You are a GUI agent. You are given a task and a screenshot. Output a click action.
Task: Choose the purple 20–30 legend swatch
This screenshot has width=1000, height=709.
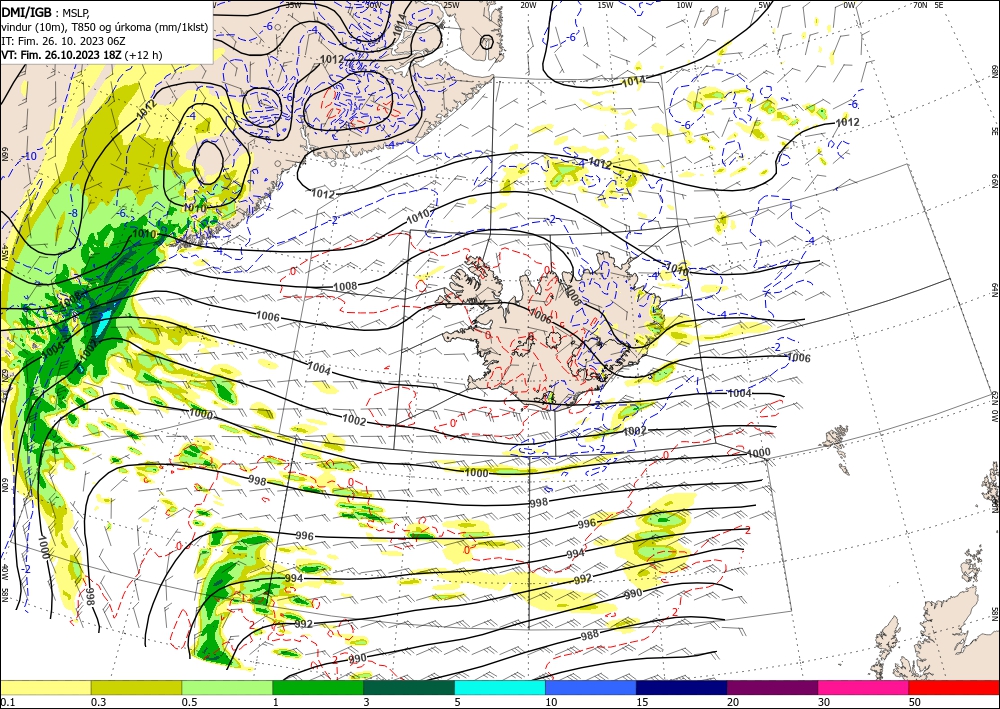(x=772, y=687)
